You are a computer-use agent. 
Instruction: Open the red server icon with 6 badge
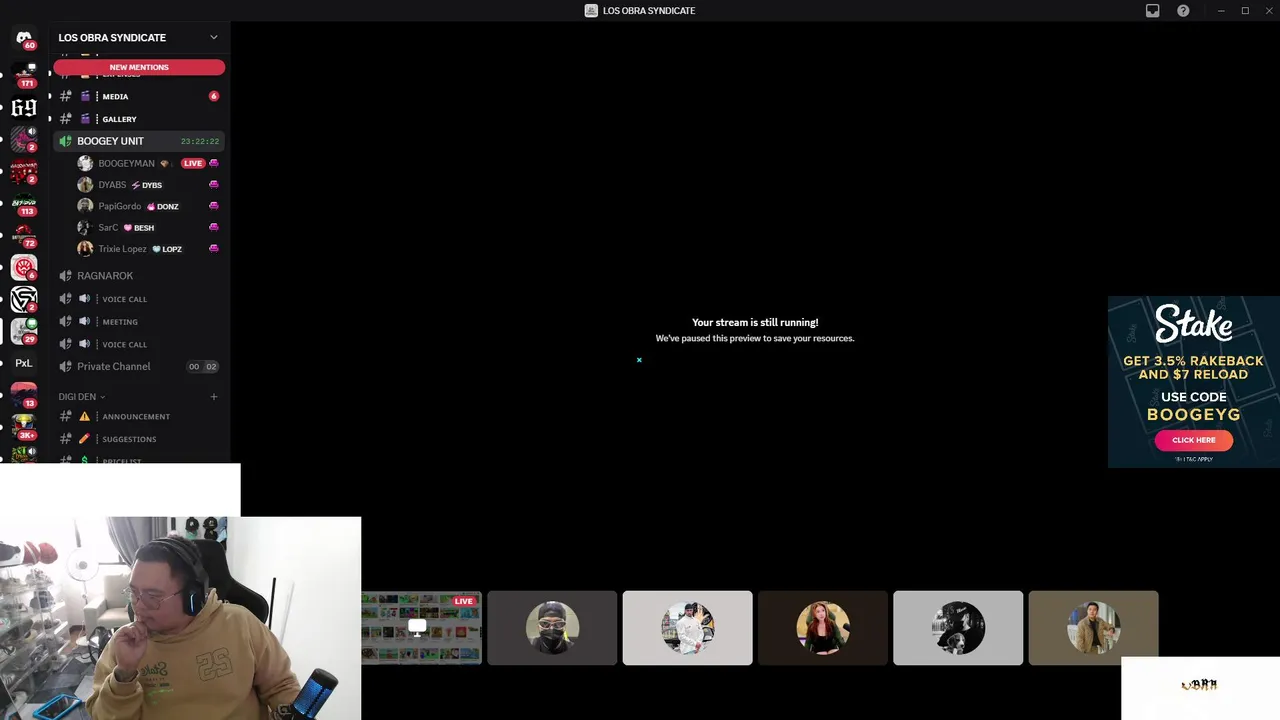[x=24, y=267]
